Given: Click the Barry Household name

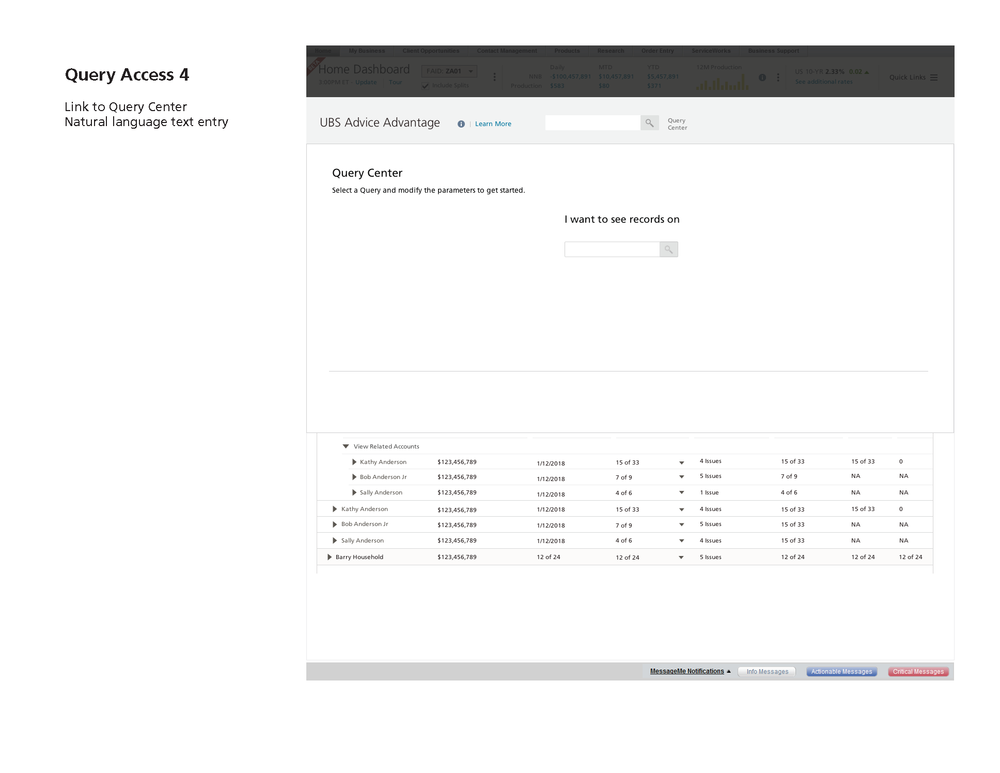Looking at the screenshot, I should 359,557.
